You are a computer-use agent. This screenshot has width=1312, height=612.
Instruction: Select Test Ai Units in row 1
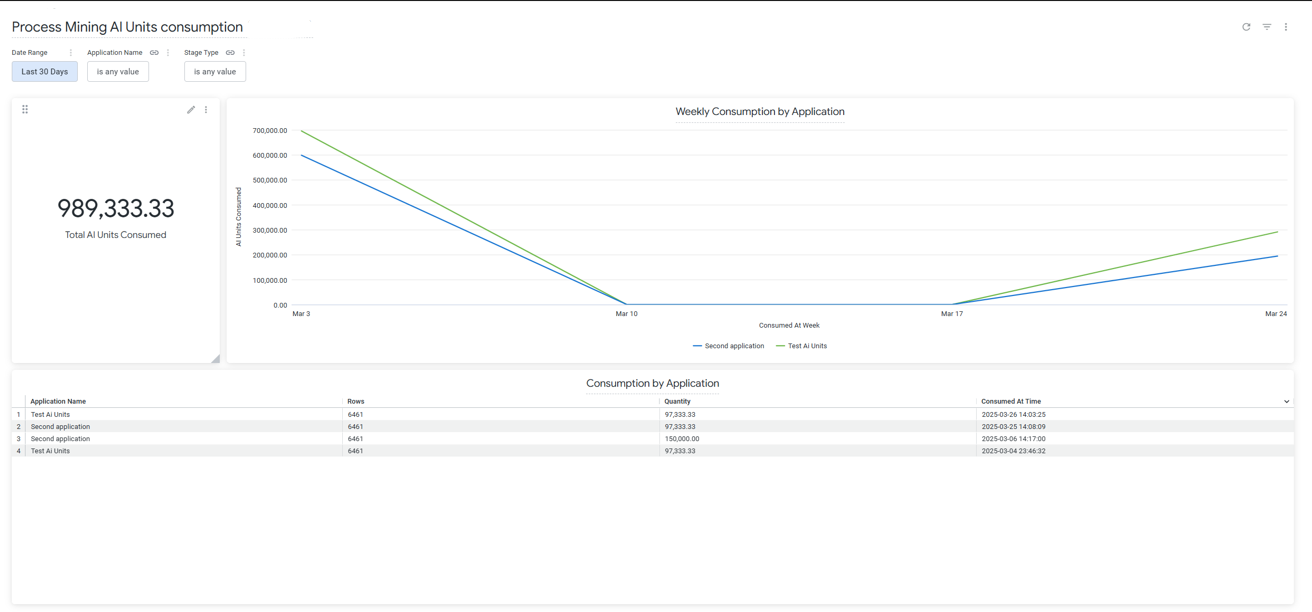tap(50, 414)
